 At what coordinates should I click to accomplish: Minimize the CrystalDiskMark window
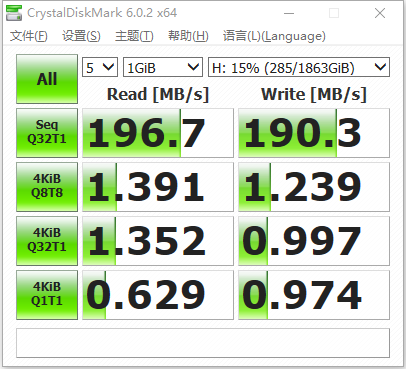(x=289, y=13)
